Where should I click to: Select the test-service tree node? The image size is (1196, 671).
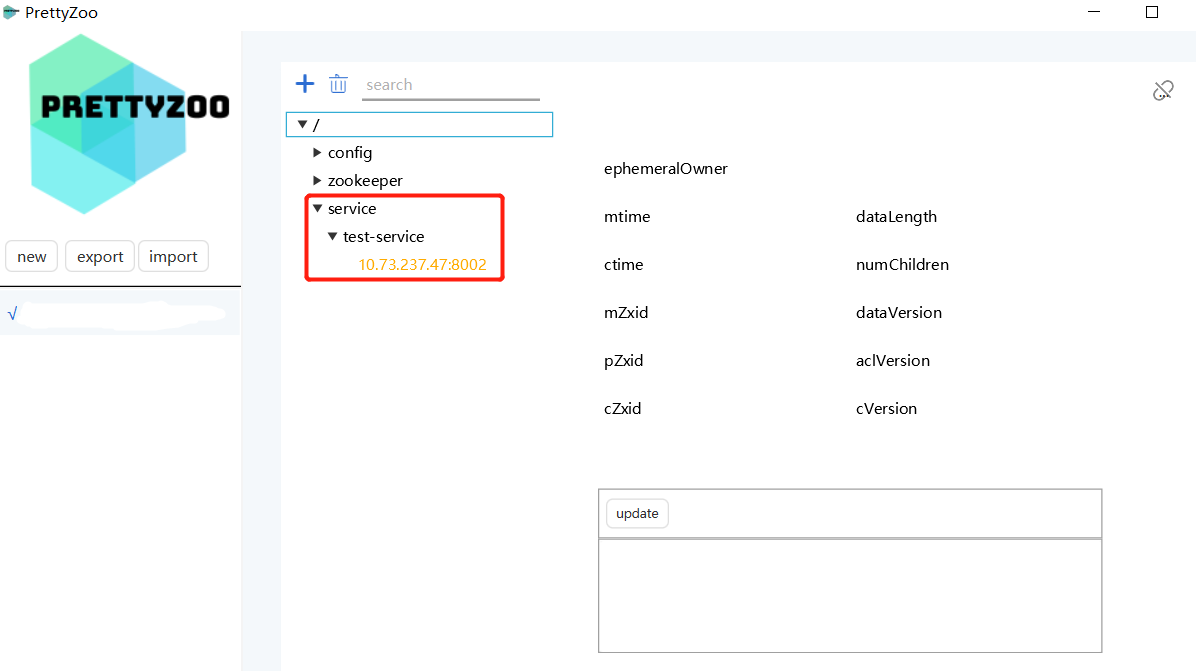(383, 237)
